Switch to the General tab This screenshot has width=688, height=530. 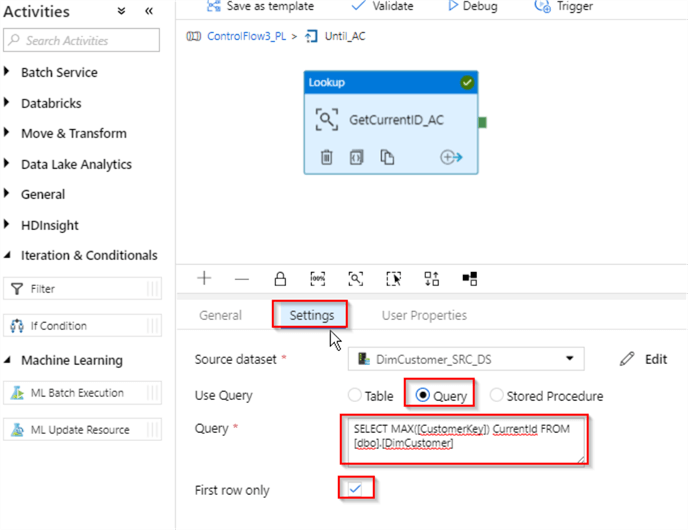tap(220, 315)
